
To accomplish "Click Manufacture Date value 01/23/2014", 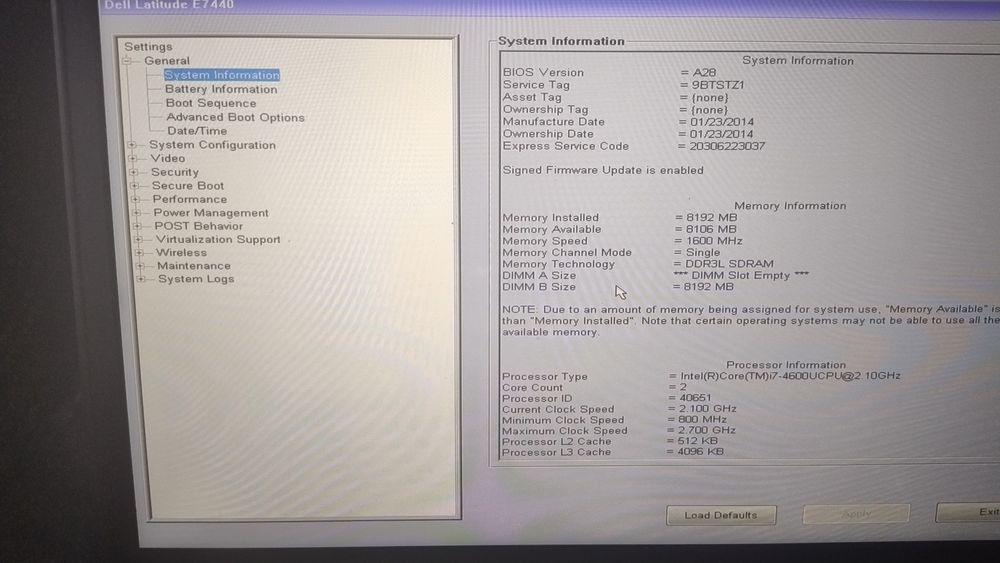I will [721, 122].
